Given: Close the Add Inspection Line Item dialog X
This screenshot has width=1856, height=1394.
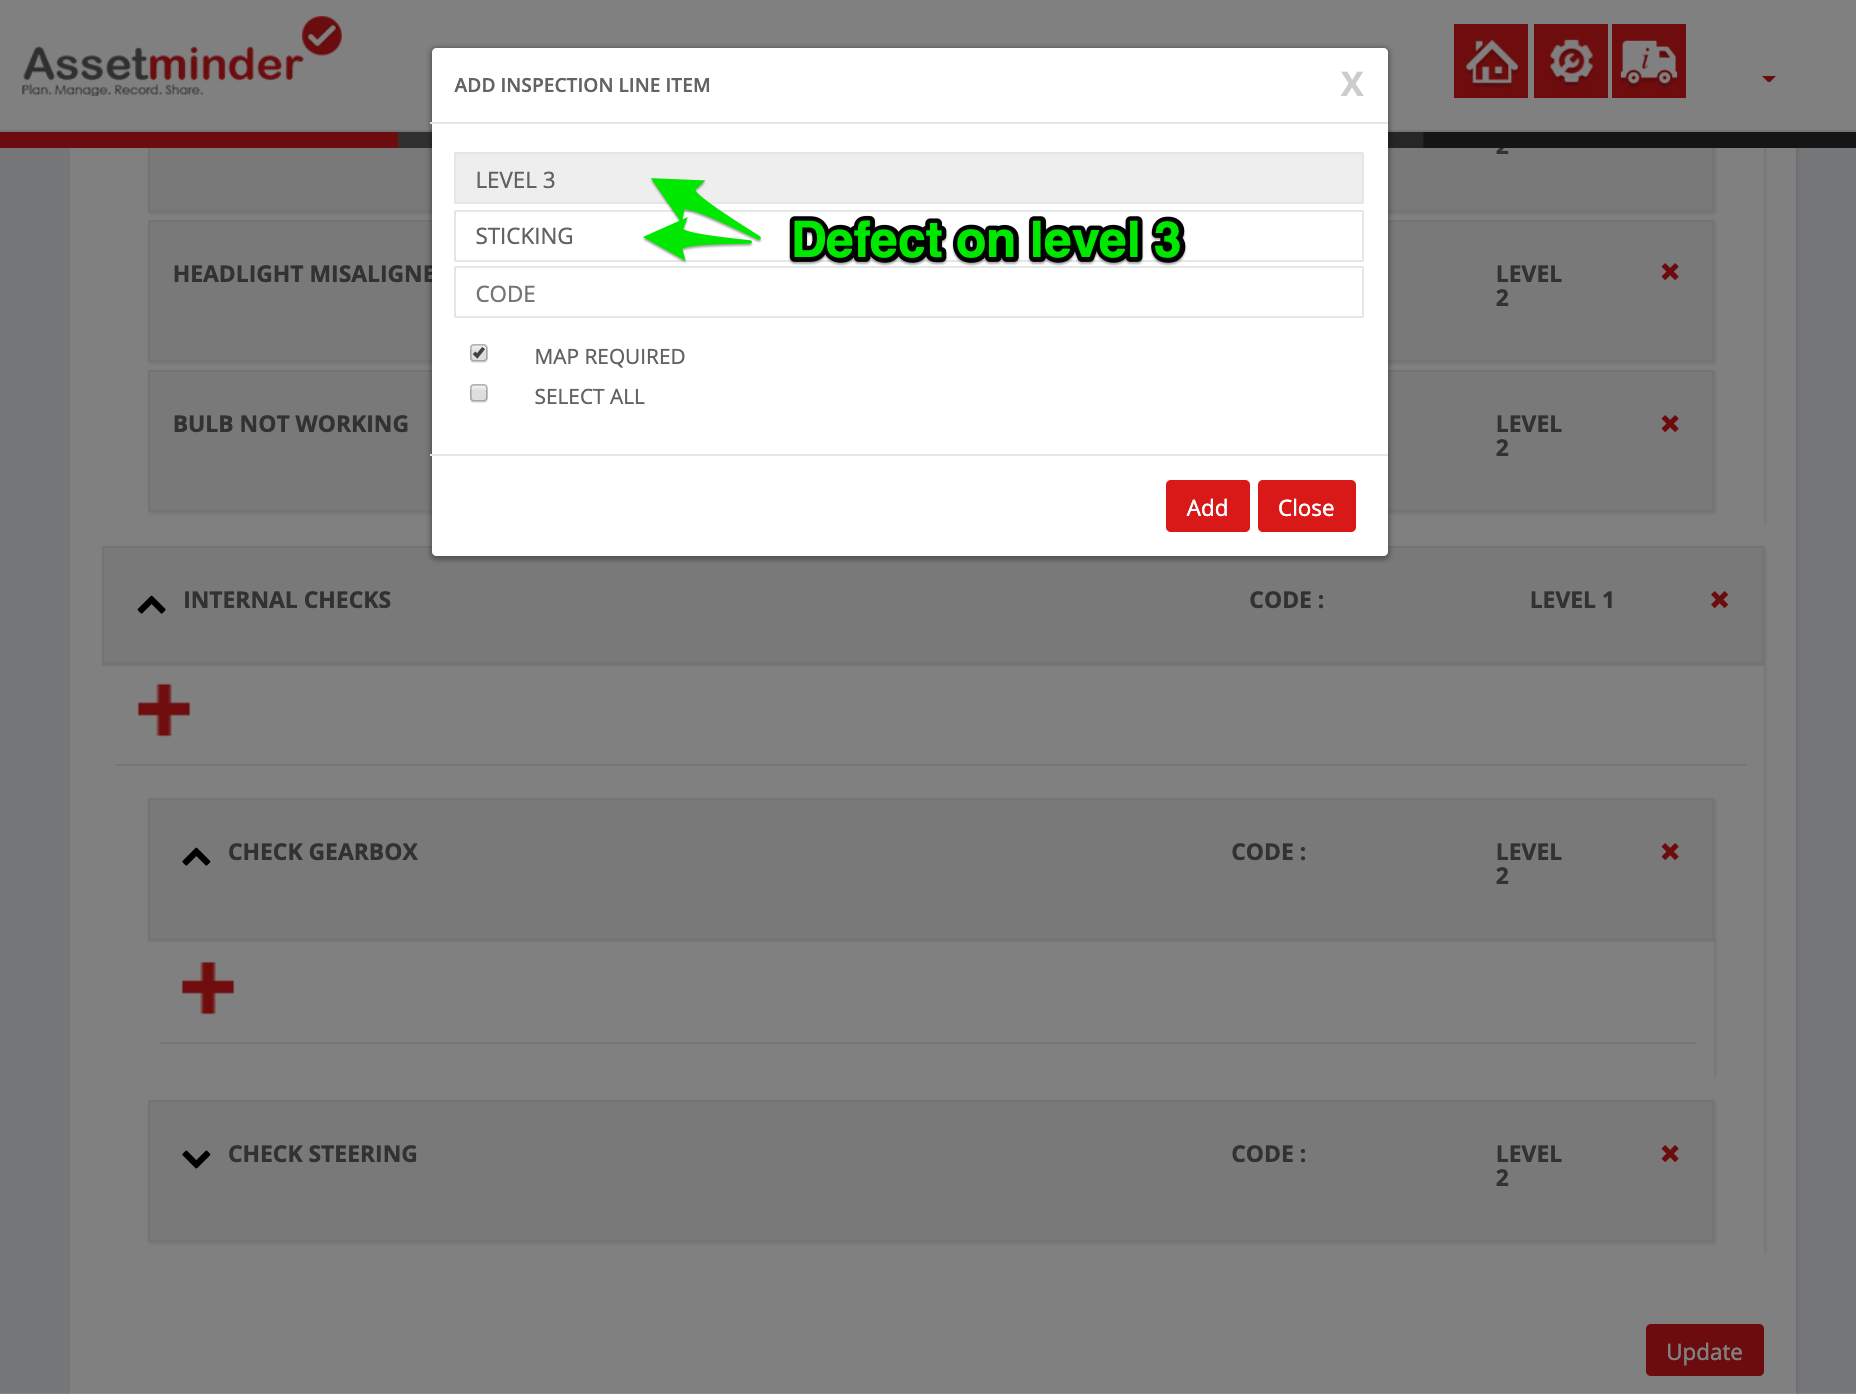Looking at the screenshot, I should (x=1352, y=84).
